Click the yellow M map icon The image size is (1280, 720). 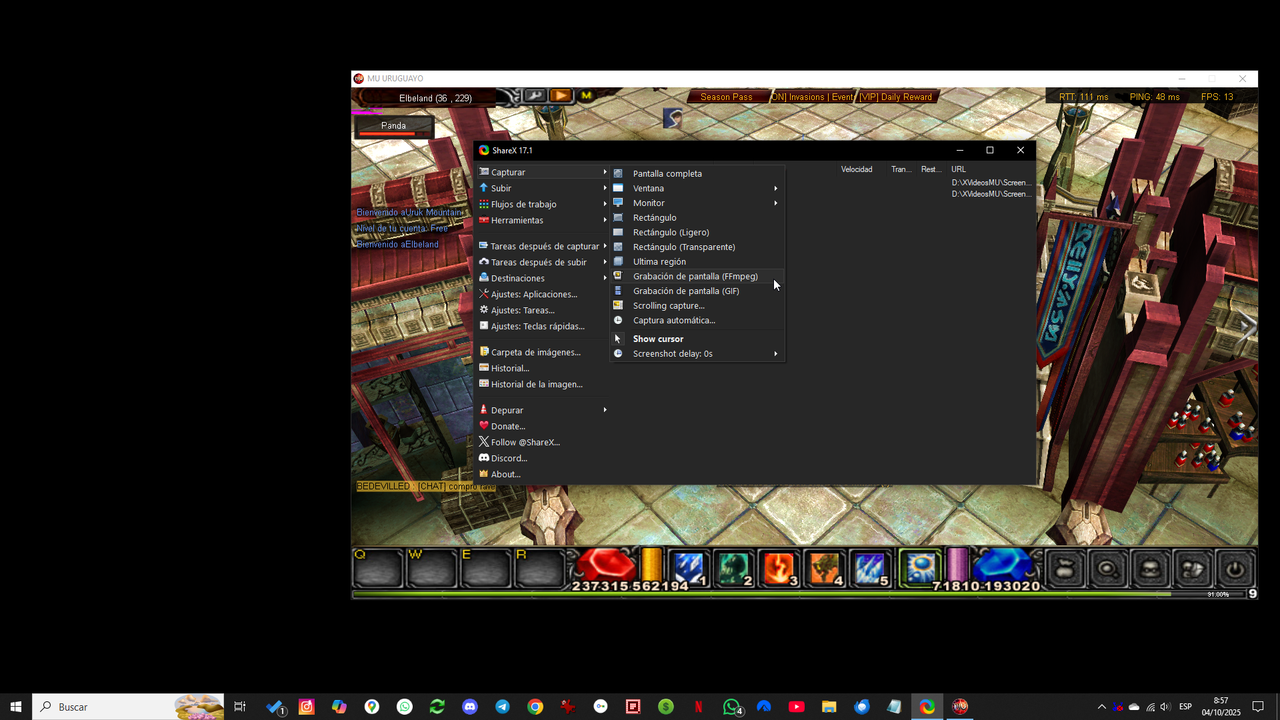tap(587, 96)
